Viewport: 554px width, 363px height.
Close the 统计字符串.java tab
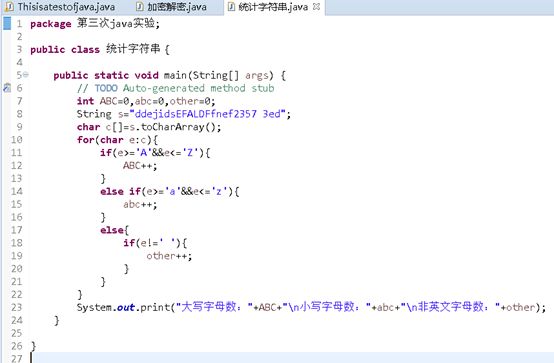(x=317, y=6)
